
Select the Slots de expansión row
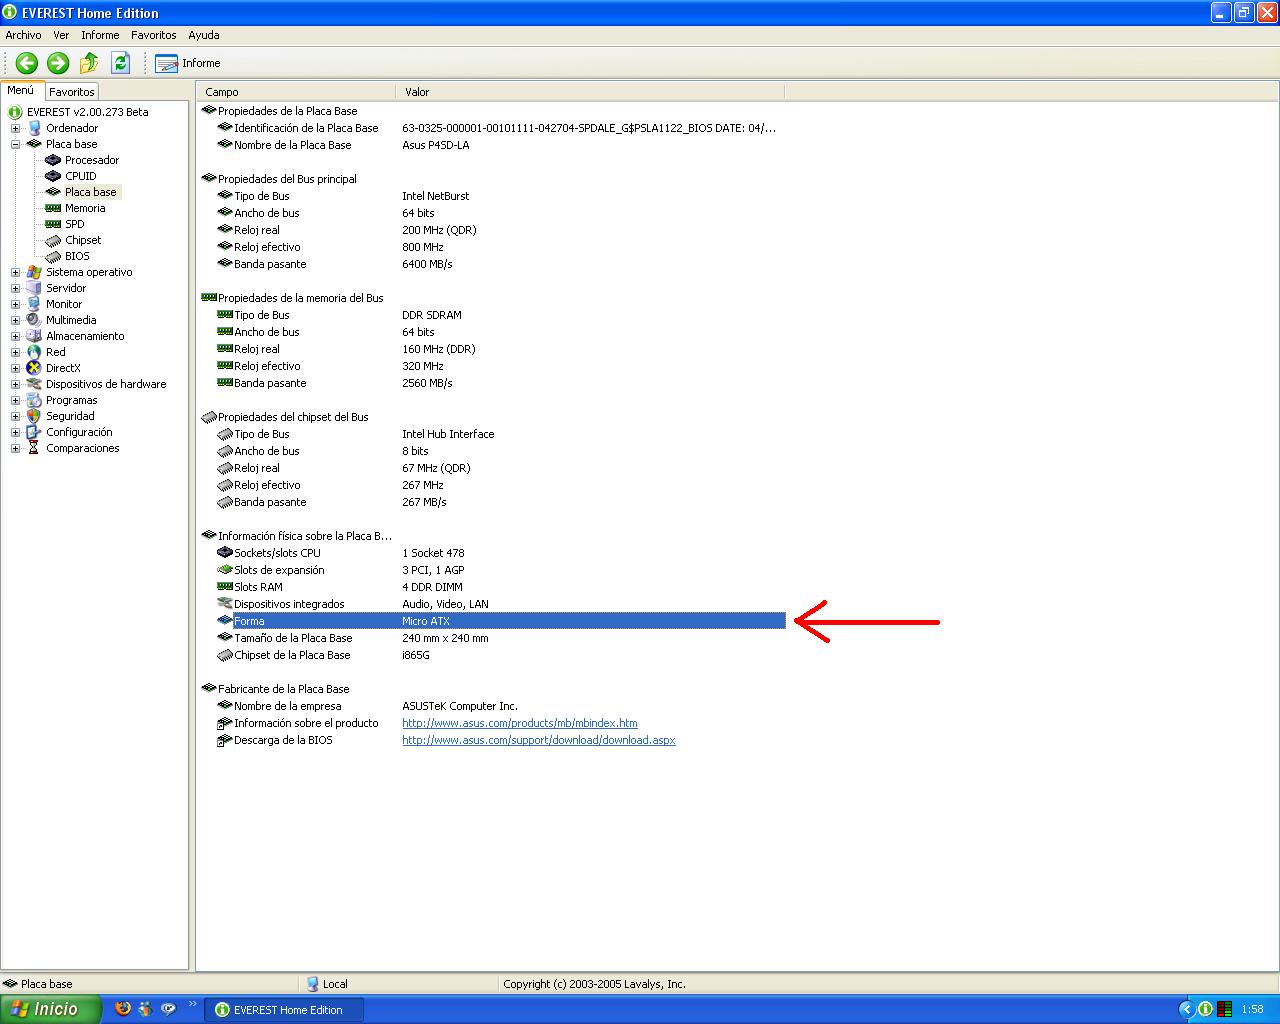coord(501,570)
